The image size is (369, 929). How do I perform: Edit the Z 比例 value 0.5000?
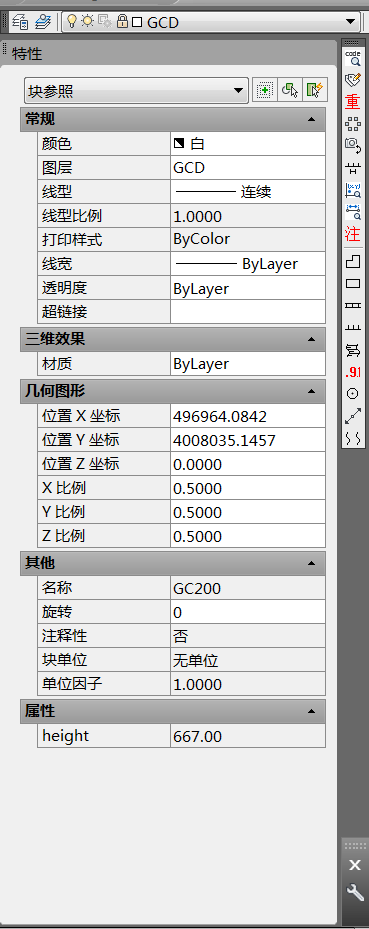248,536
